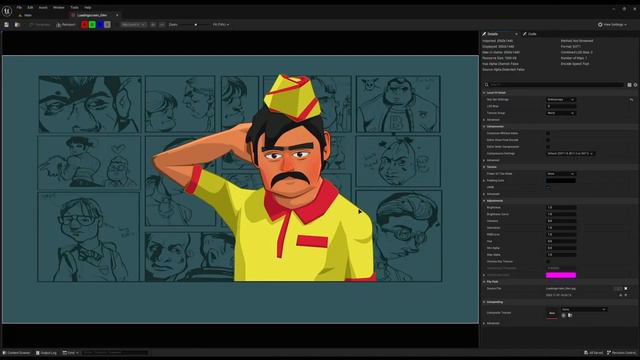The image size is (640, 360).
Task: Browse to Composite Texture asset icon
Action: click(570, 316)
